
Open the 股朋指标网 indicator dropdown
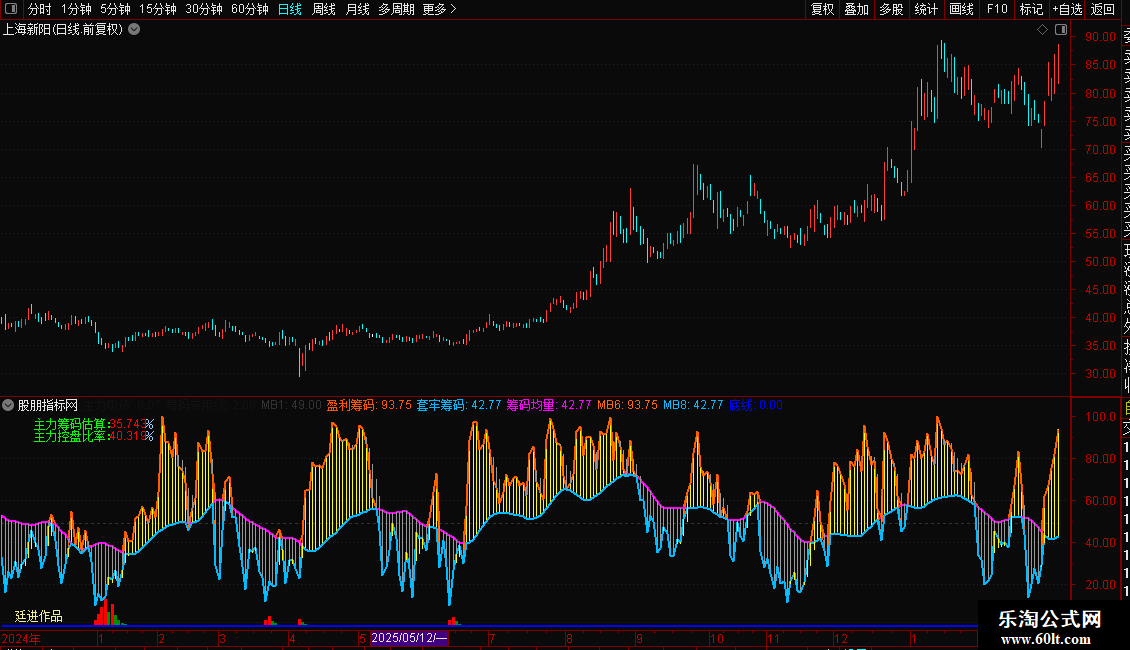(8, 405)
